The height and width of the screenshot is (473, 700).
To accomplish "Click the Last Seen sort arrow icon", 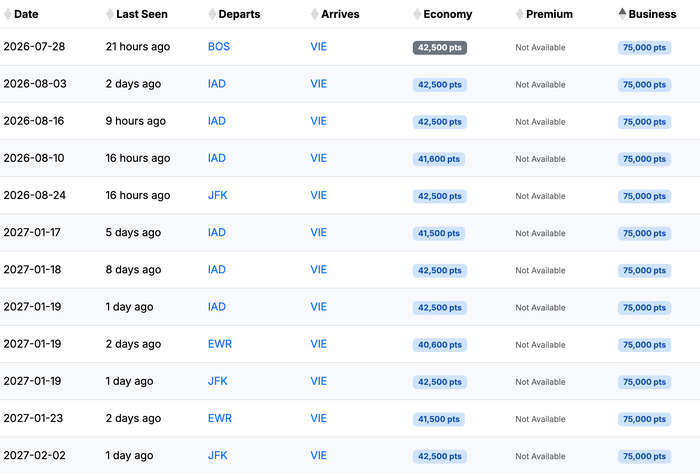I will (110, 14).
